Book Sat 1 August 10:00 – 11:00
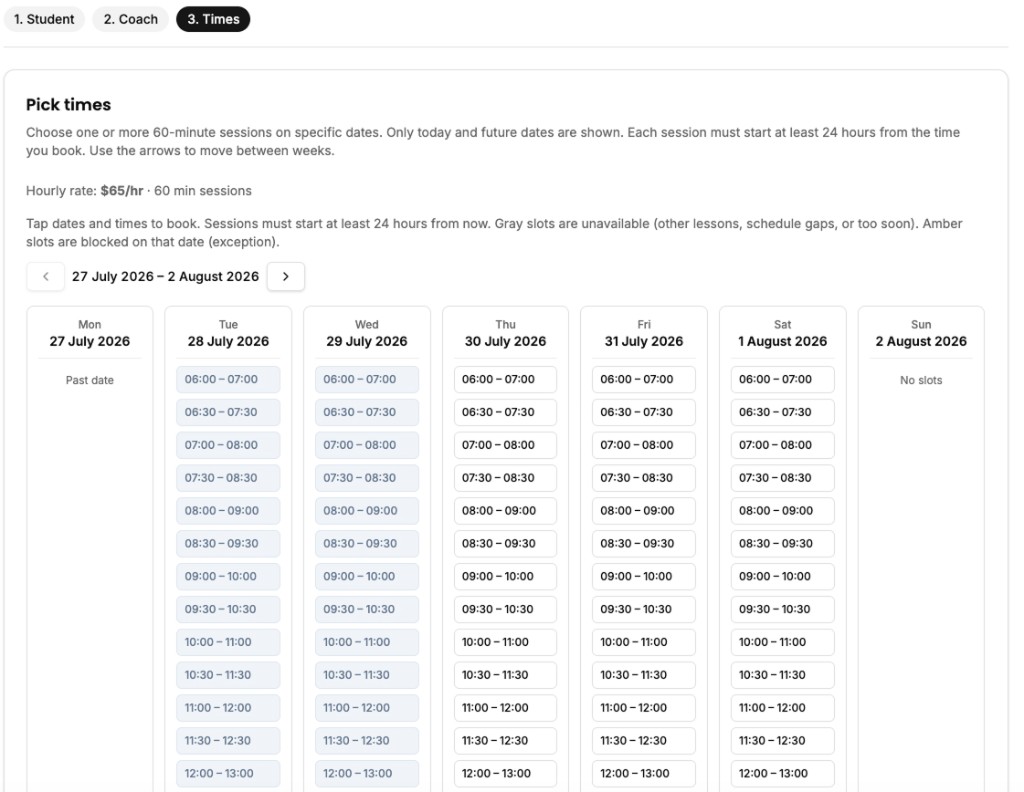The image size is (1024, 792). click(782, 642)
